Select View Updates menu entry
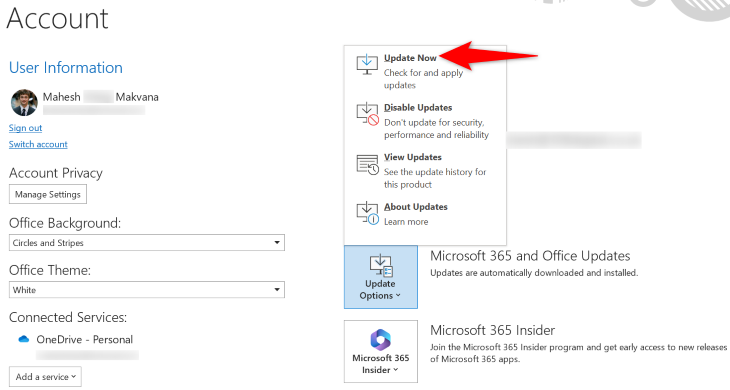This screenshot has height=390, width=730. coord(425,170)
